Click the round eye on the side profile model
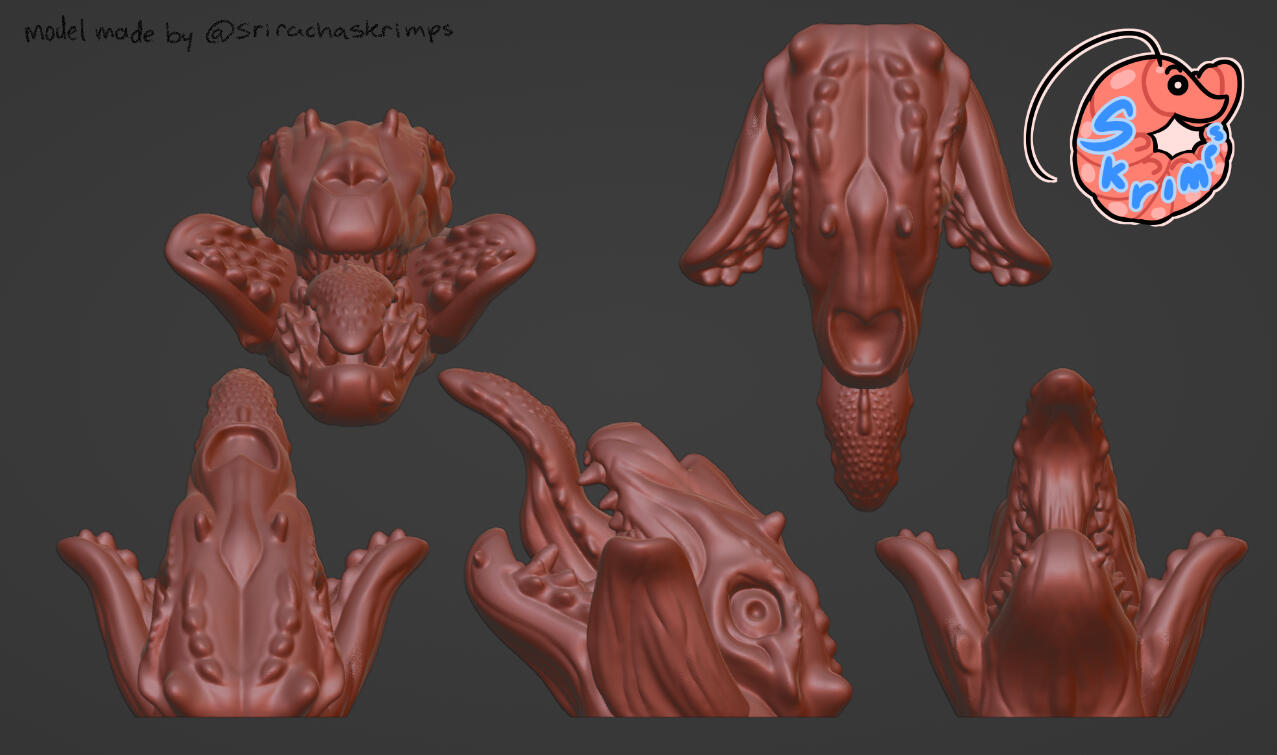Image resolution: width=1277 pixels, height=755 pixels. click(755, 609)
